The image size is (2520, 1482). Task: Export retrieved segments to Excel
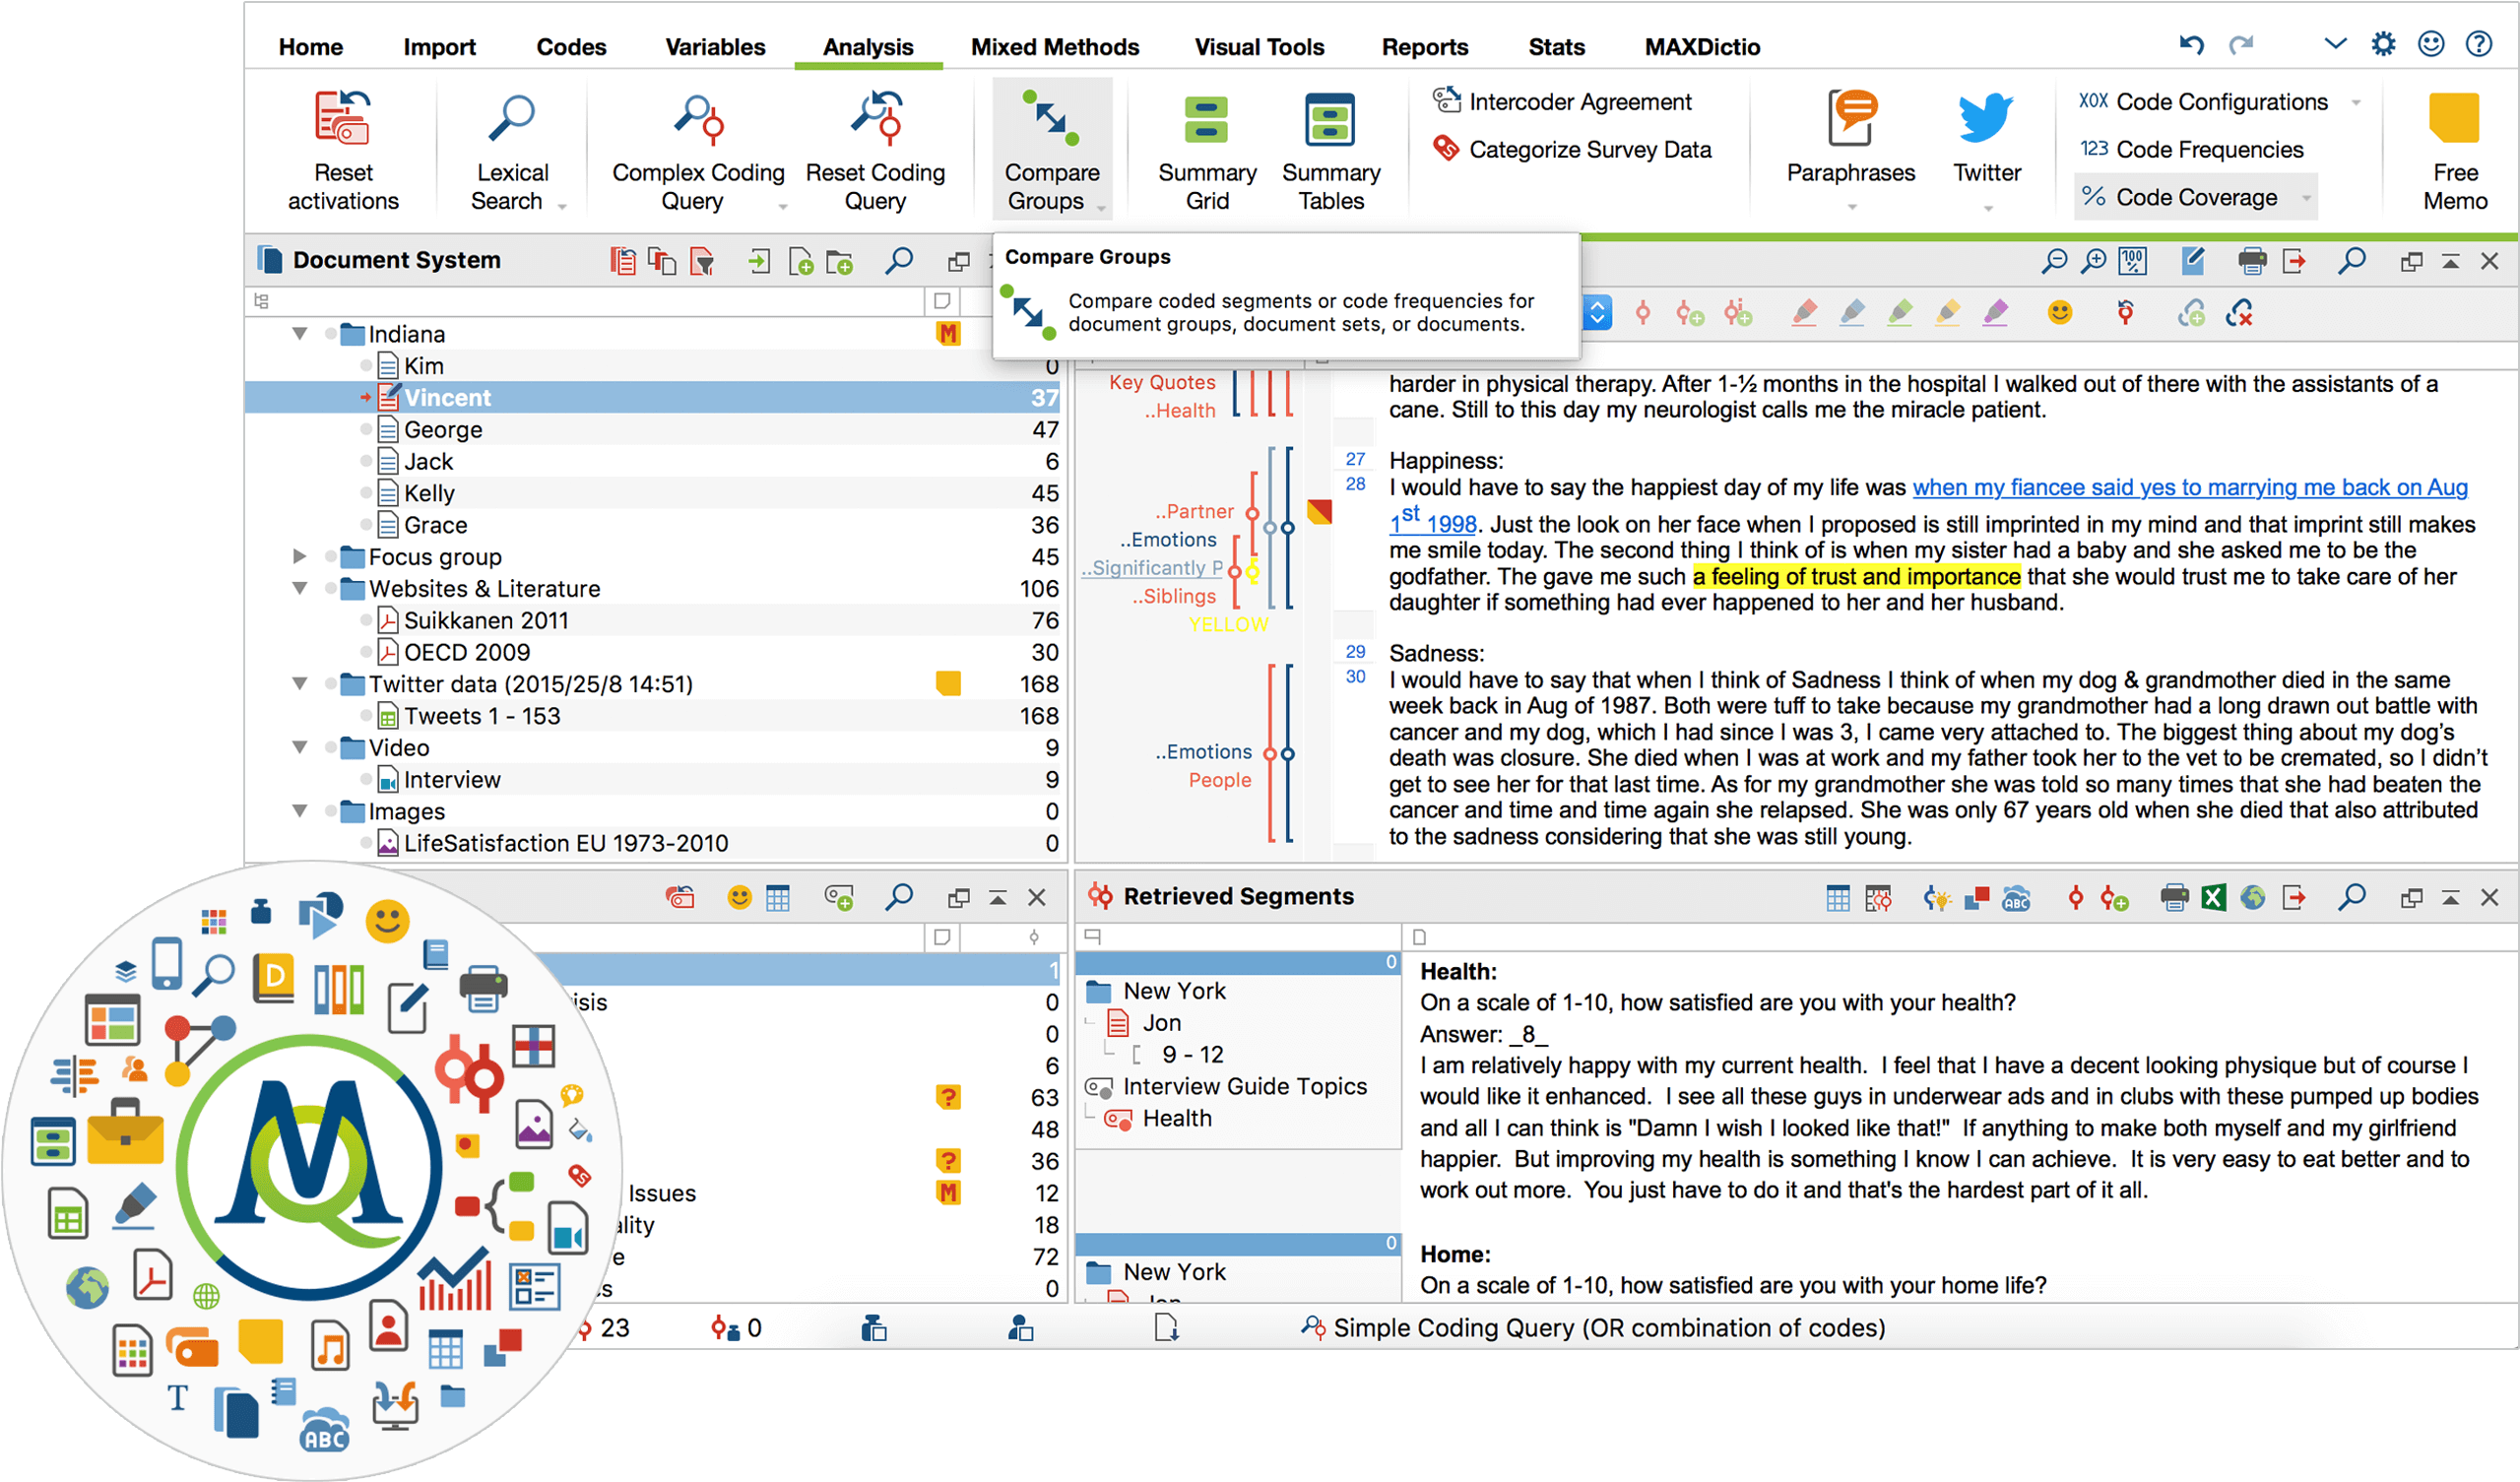[x=2213, y=897]
